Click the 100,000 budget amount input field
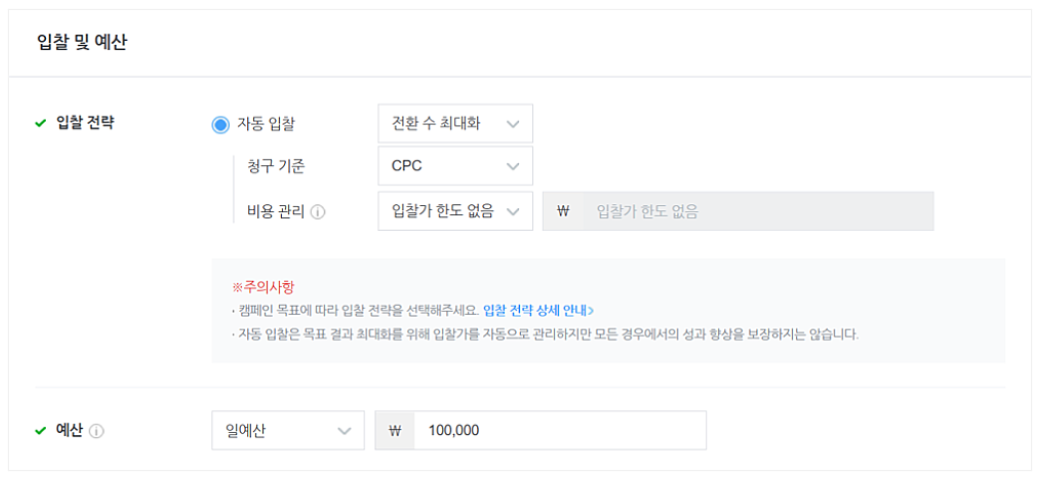The height and width of the screenshot is (478, 1040). [560, 430]
